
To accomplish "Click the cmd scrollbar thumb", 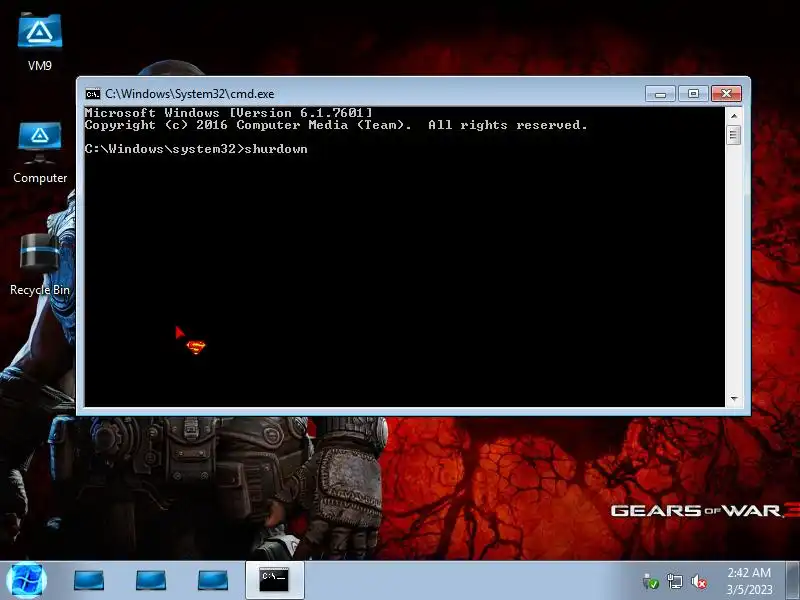I will click(734, 135).
